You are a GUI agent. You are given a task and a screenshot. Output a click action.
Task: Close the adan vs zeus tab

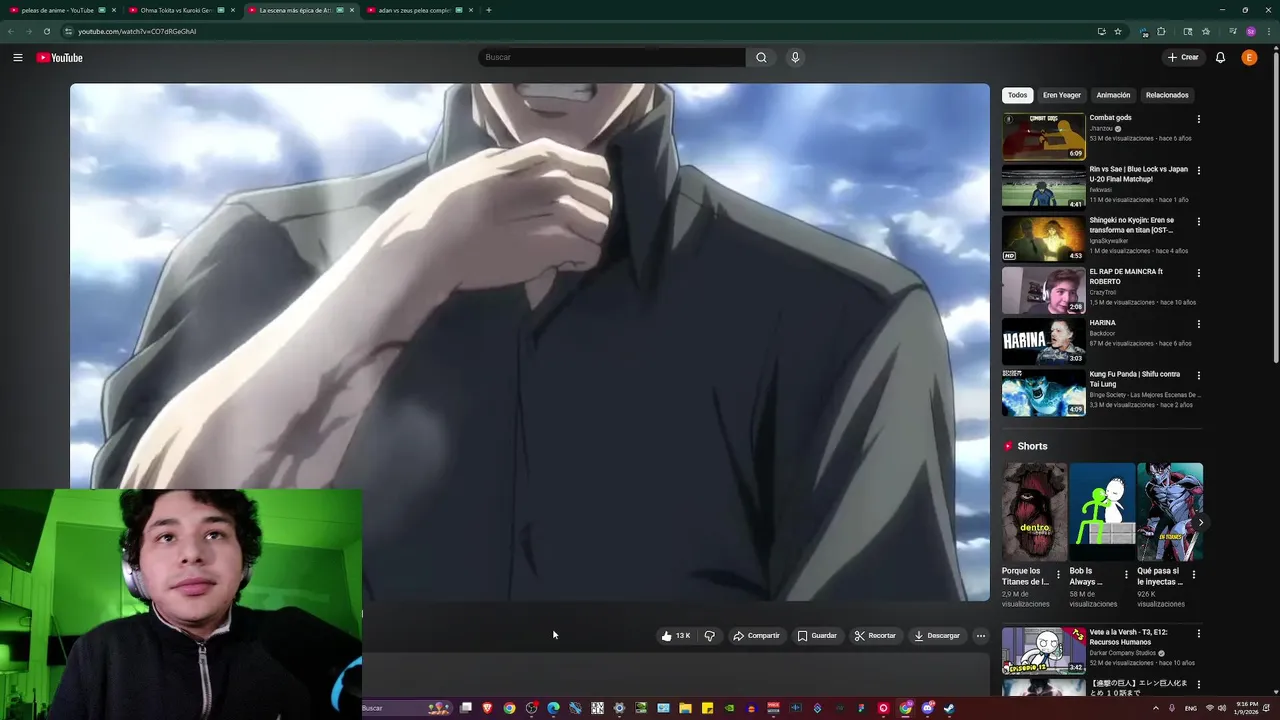[470, 10]
